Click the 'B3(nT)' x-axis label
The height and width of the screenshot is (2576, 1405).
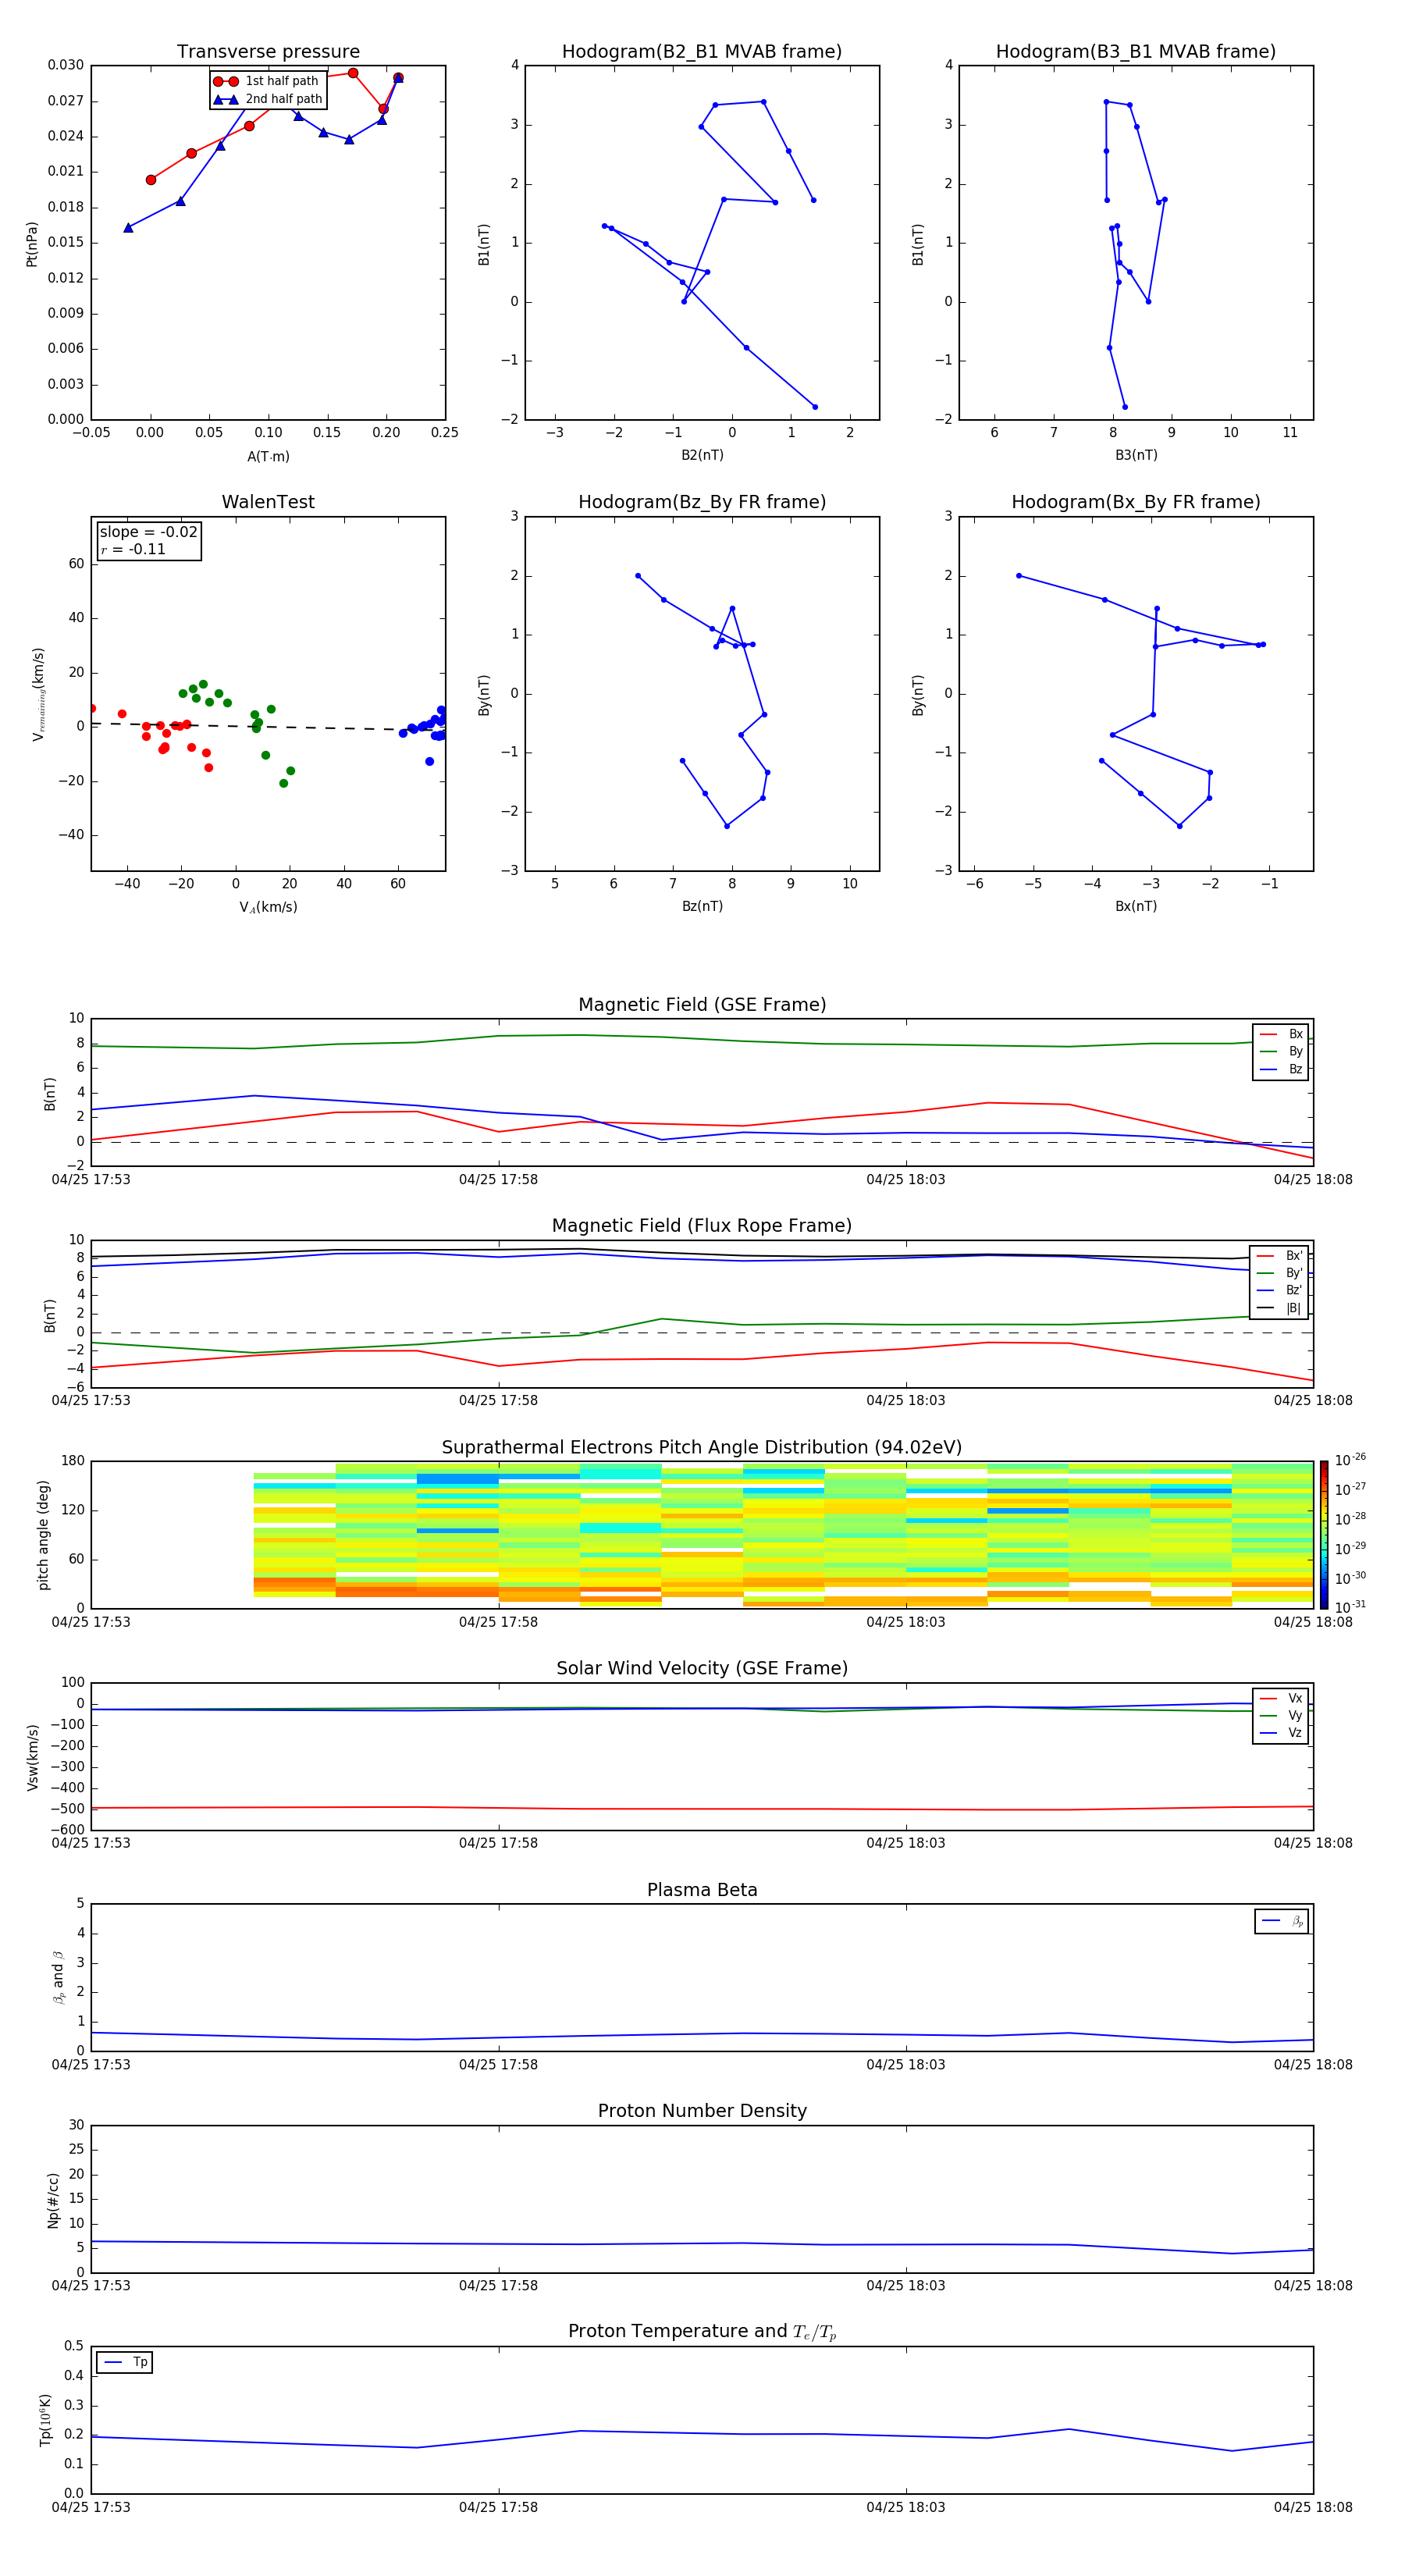(x=1136, y=455)
